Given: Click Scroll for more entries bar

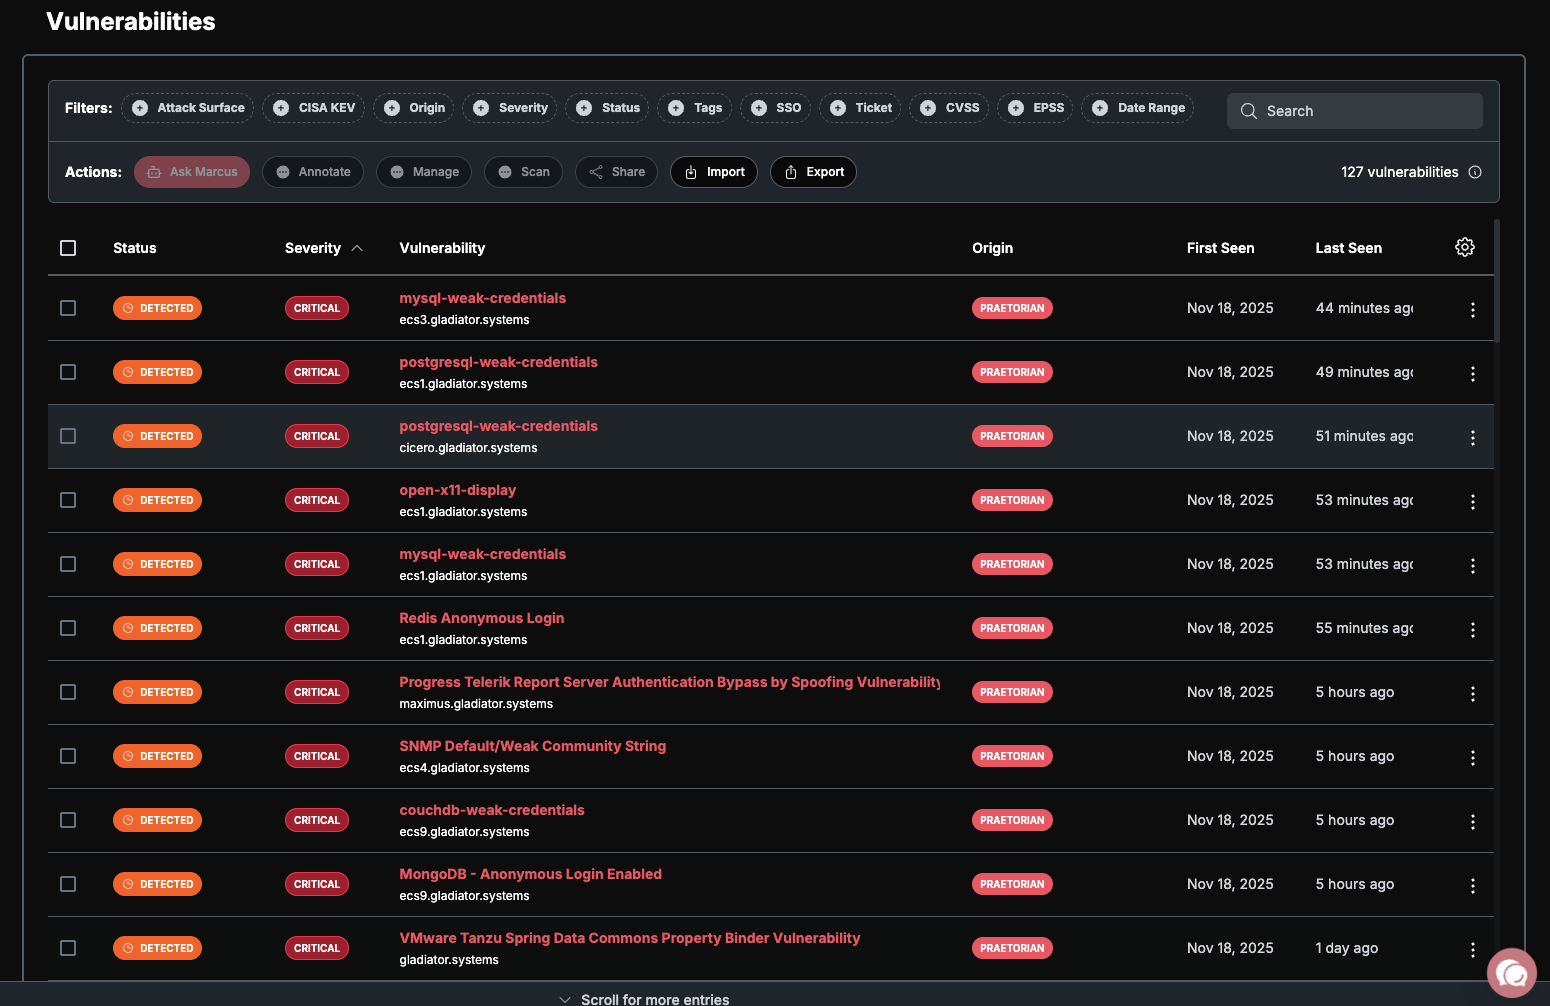Looking at the screenshot, I should tap(645, 998).
